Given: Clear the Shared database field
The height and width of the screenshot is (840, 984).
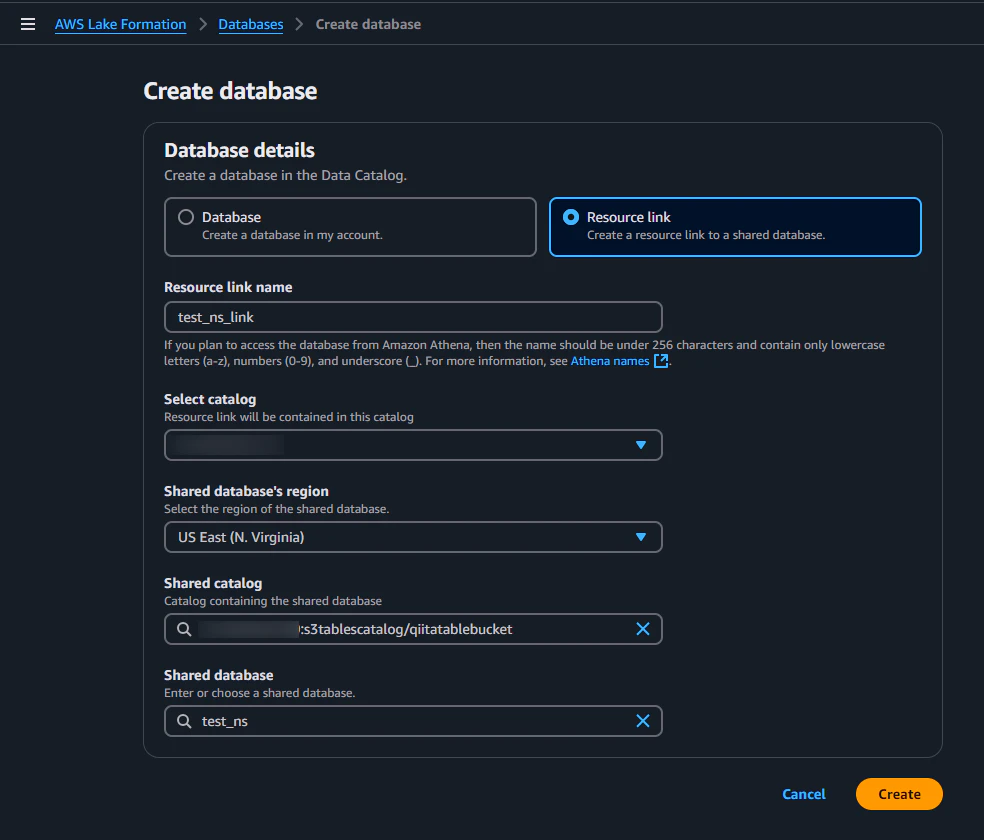Looking at the screenshot, I should [643, 721].
